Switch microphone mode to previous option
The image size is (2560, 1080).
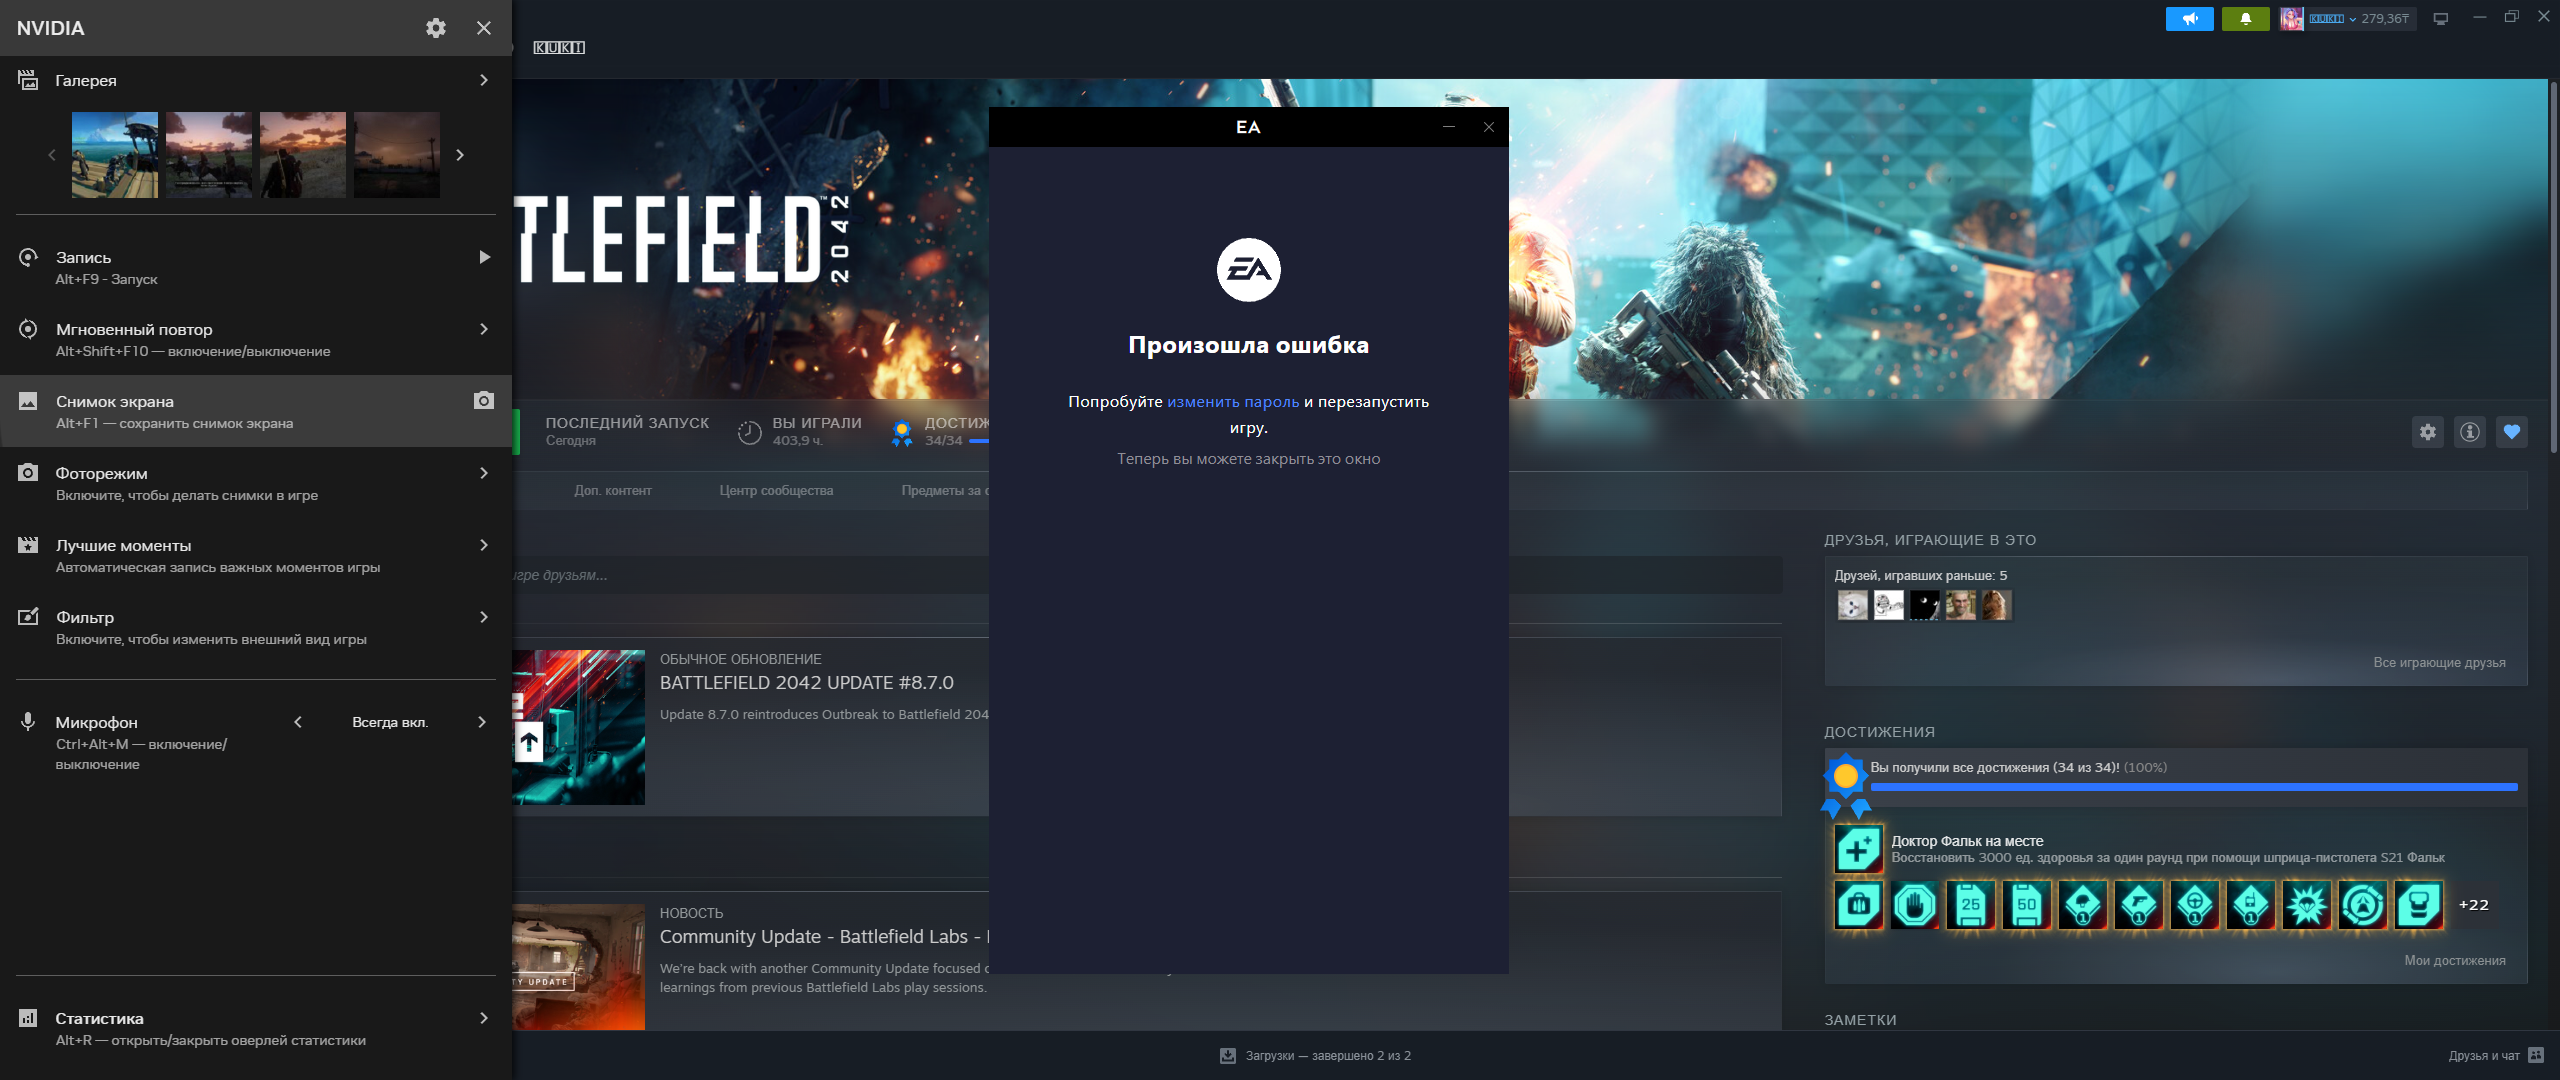298,722
